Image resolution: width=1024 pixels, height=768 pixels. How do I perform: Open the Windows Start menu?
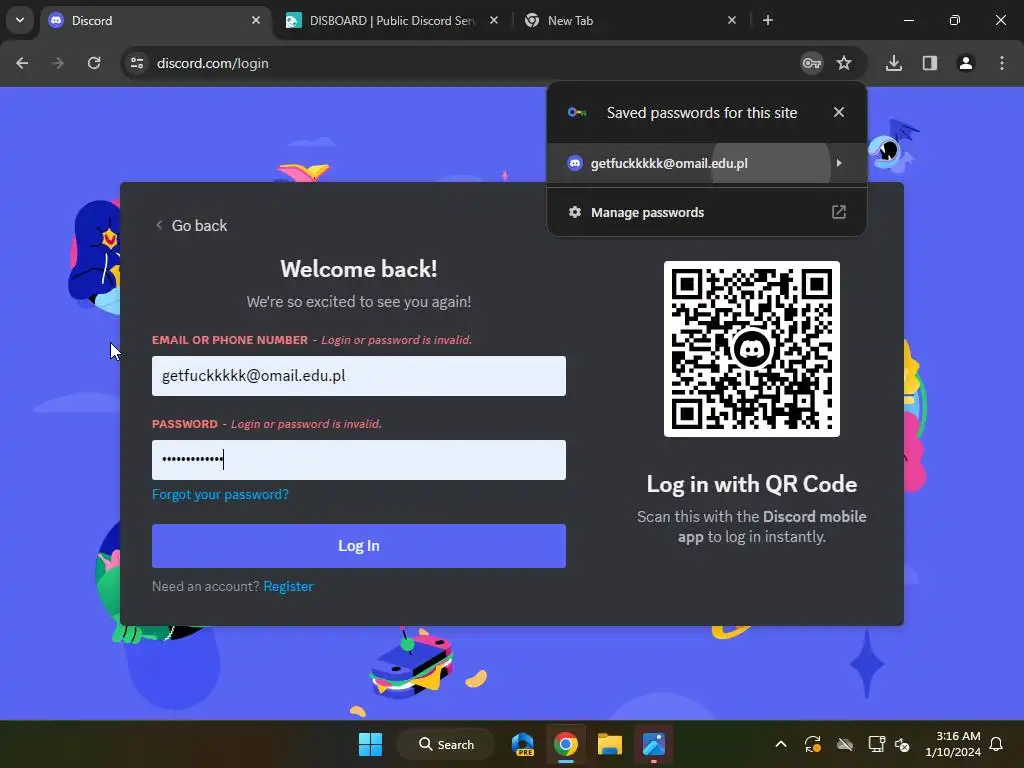tap(370, 744)
